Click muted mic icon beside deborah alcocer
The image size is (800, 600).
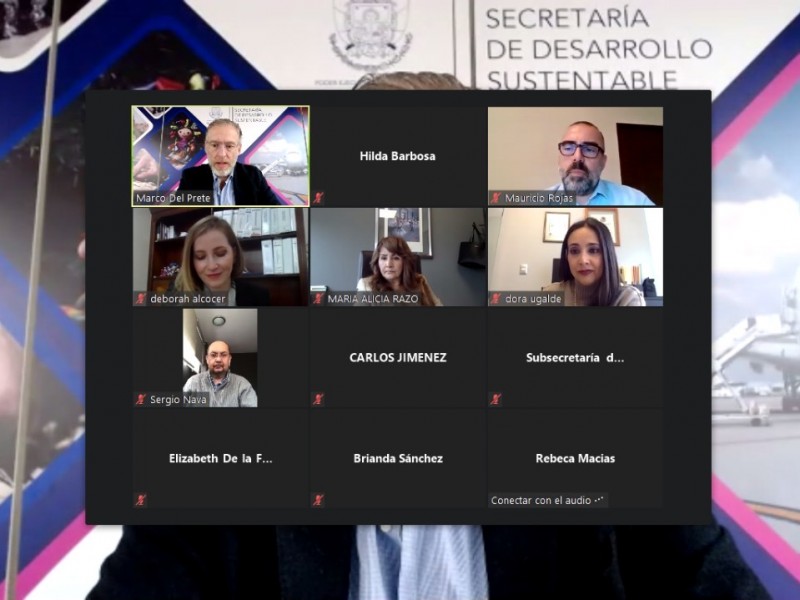[141, 298]
